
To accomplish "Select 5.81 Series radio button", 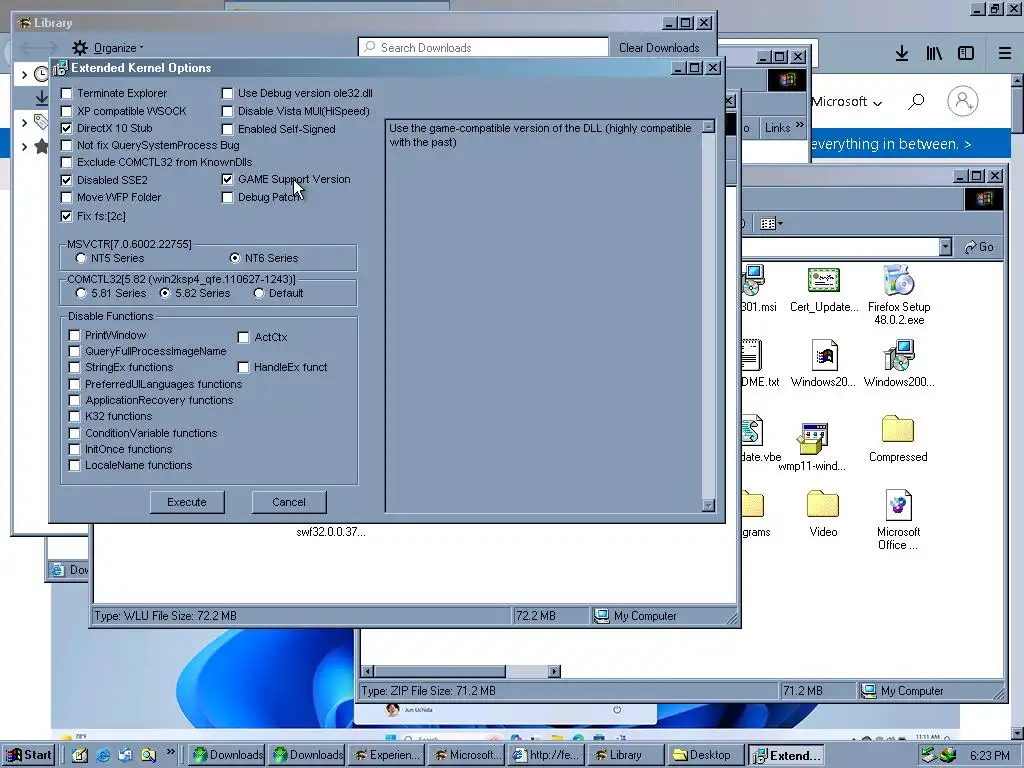I will [x=81, y=293].
